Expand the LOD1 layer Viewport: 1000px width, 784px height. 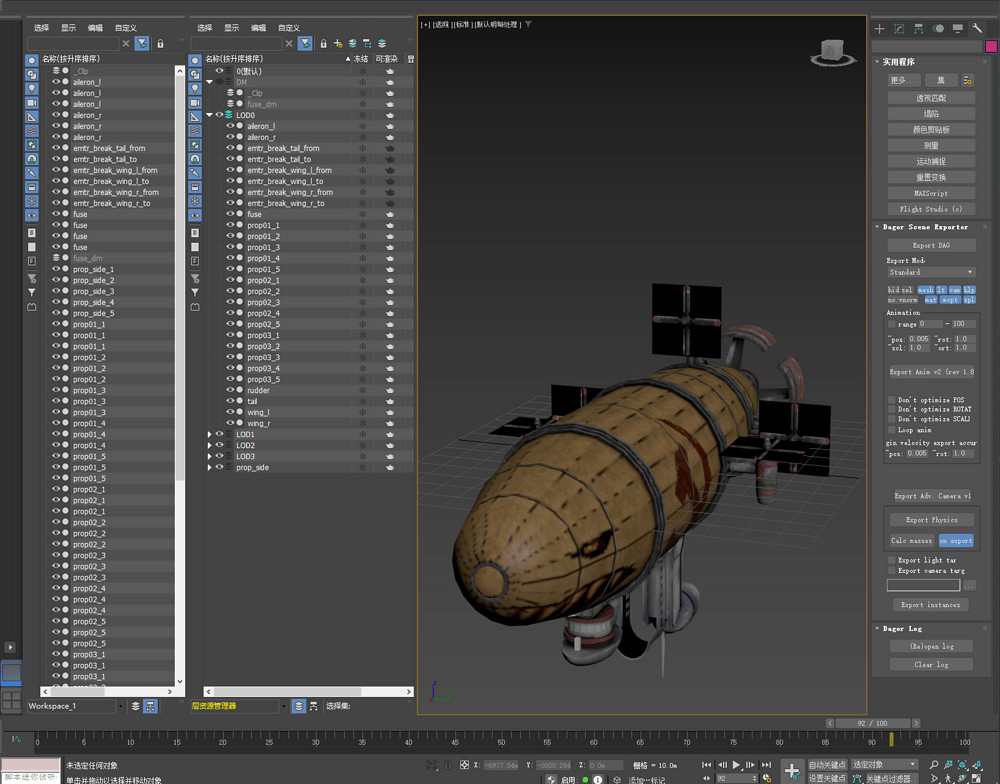210,435
